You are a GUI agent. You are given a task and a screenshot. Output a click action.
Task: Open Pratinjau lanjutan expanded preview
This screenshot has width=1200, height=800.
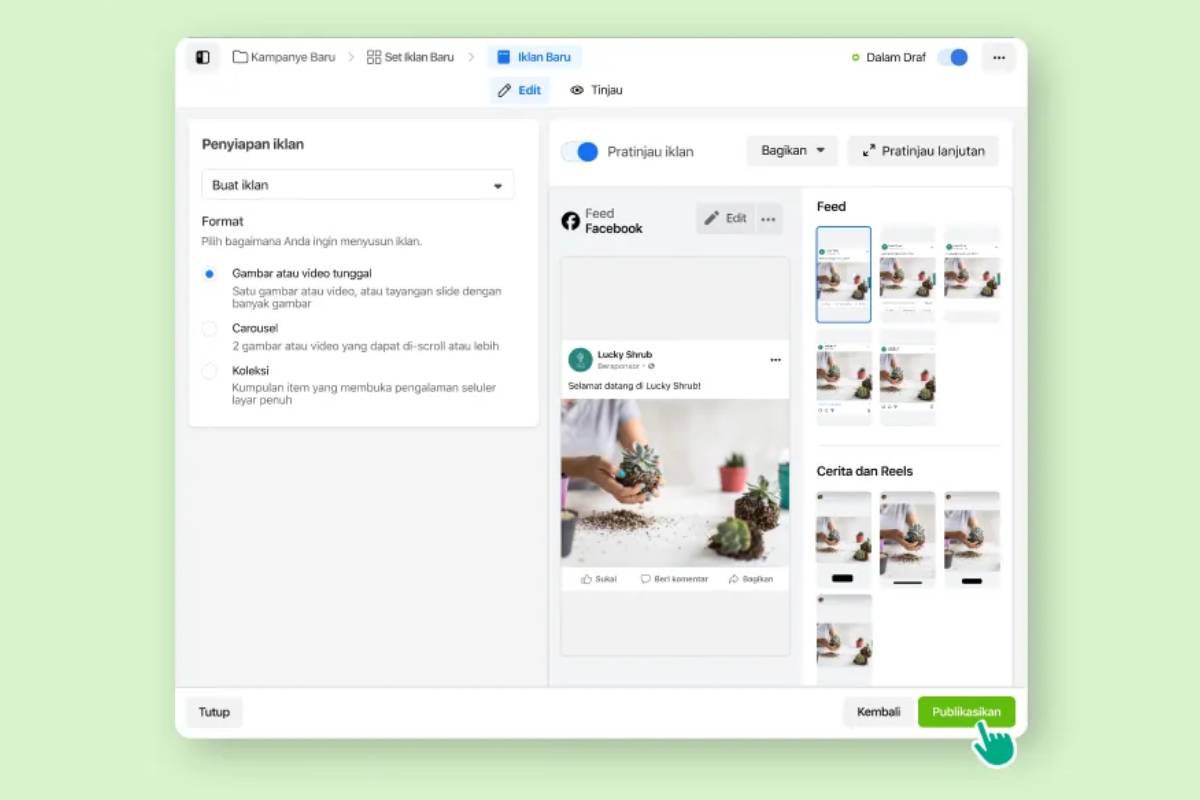[923, 151]
